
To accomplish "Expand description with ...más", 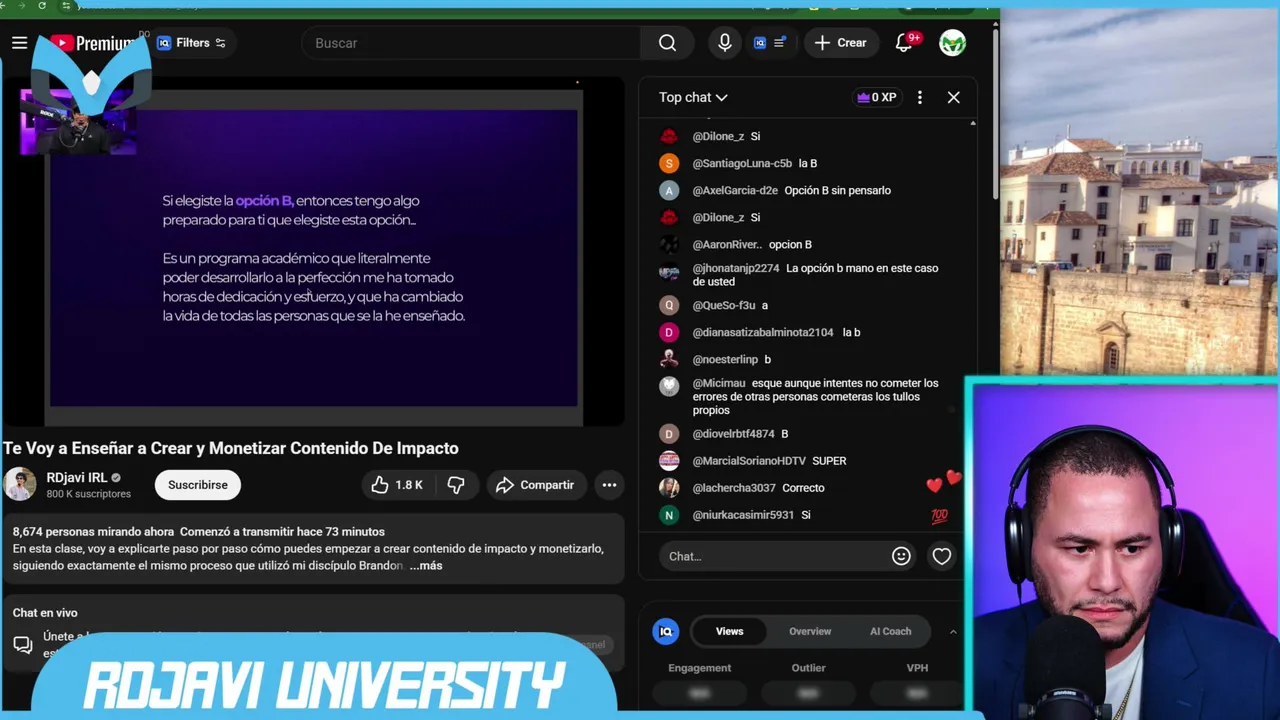I will (426, 565).
